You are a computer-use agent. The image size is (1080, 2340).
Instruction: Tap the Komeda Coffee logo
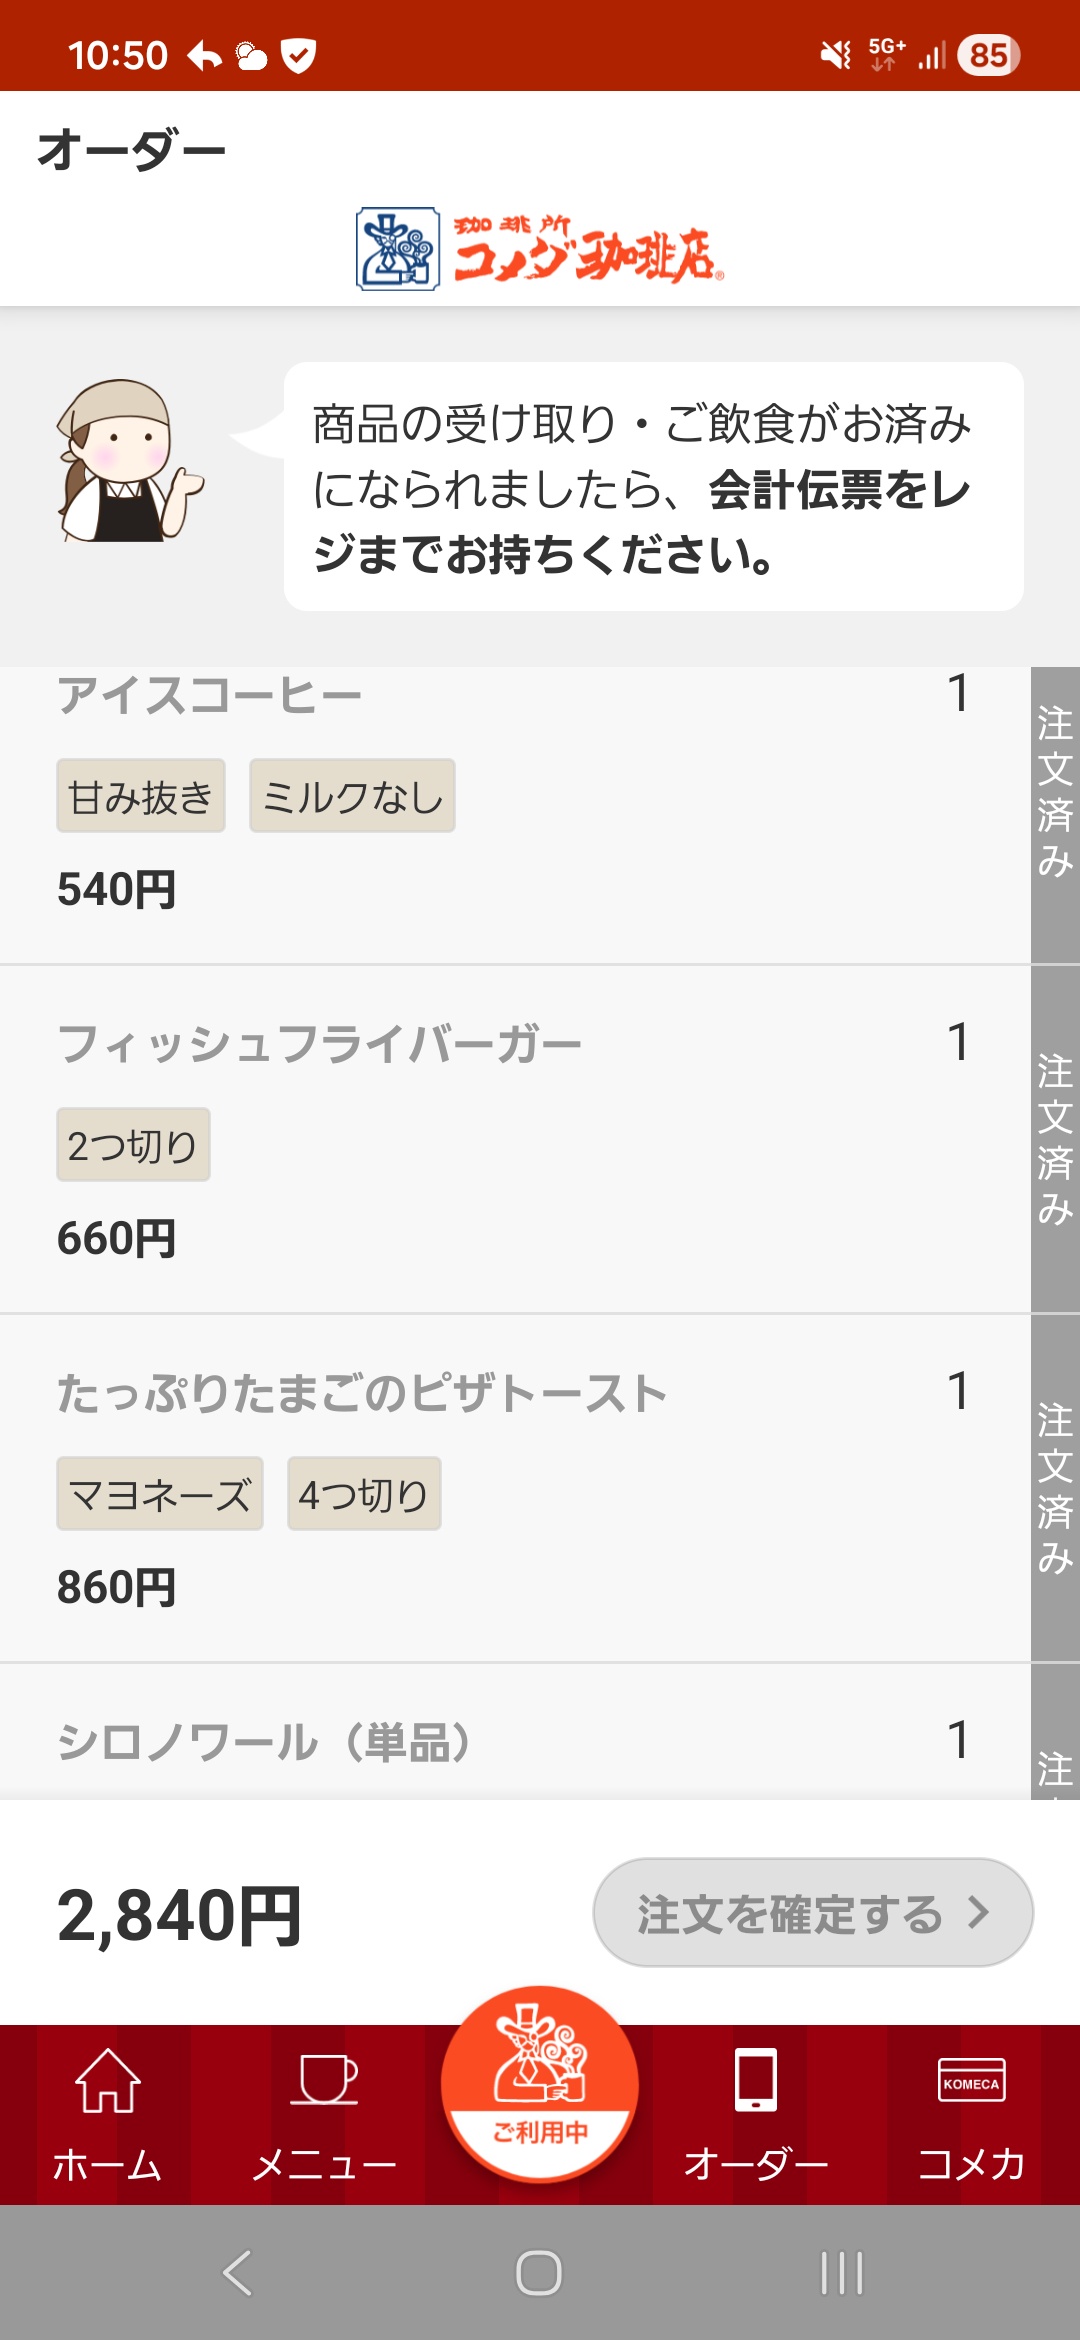coord(540,249)
